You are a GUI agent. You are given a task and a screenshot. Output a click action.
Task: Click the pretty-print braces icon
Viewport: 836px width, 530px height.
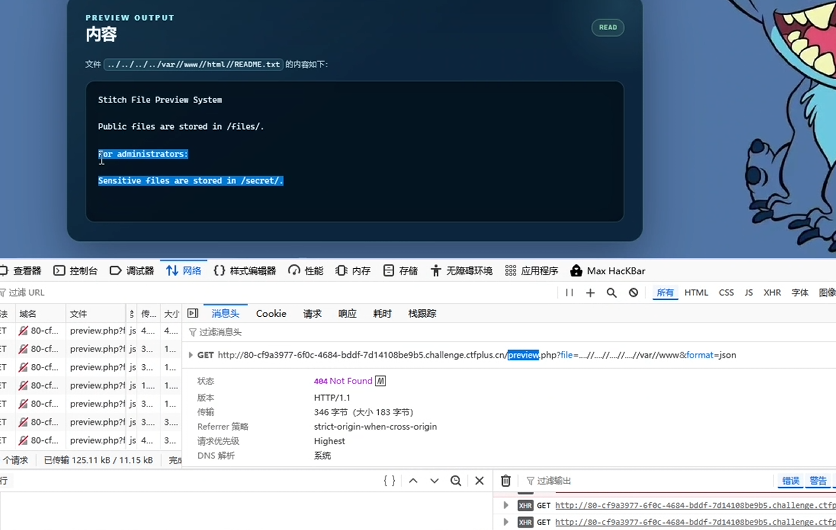(390, 480)
